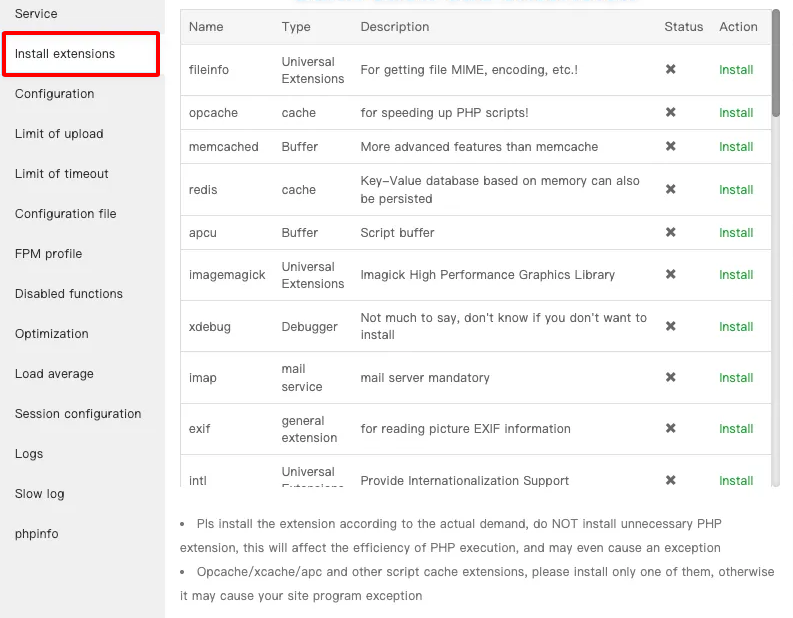793x618 pixels.
Task: Open the Configuration menu item
Action: coord(55,94)
